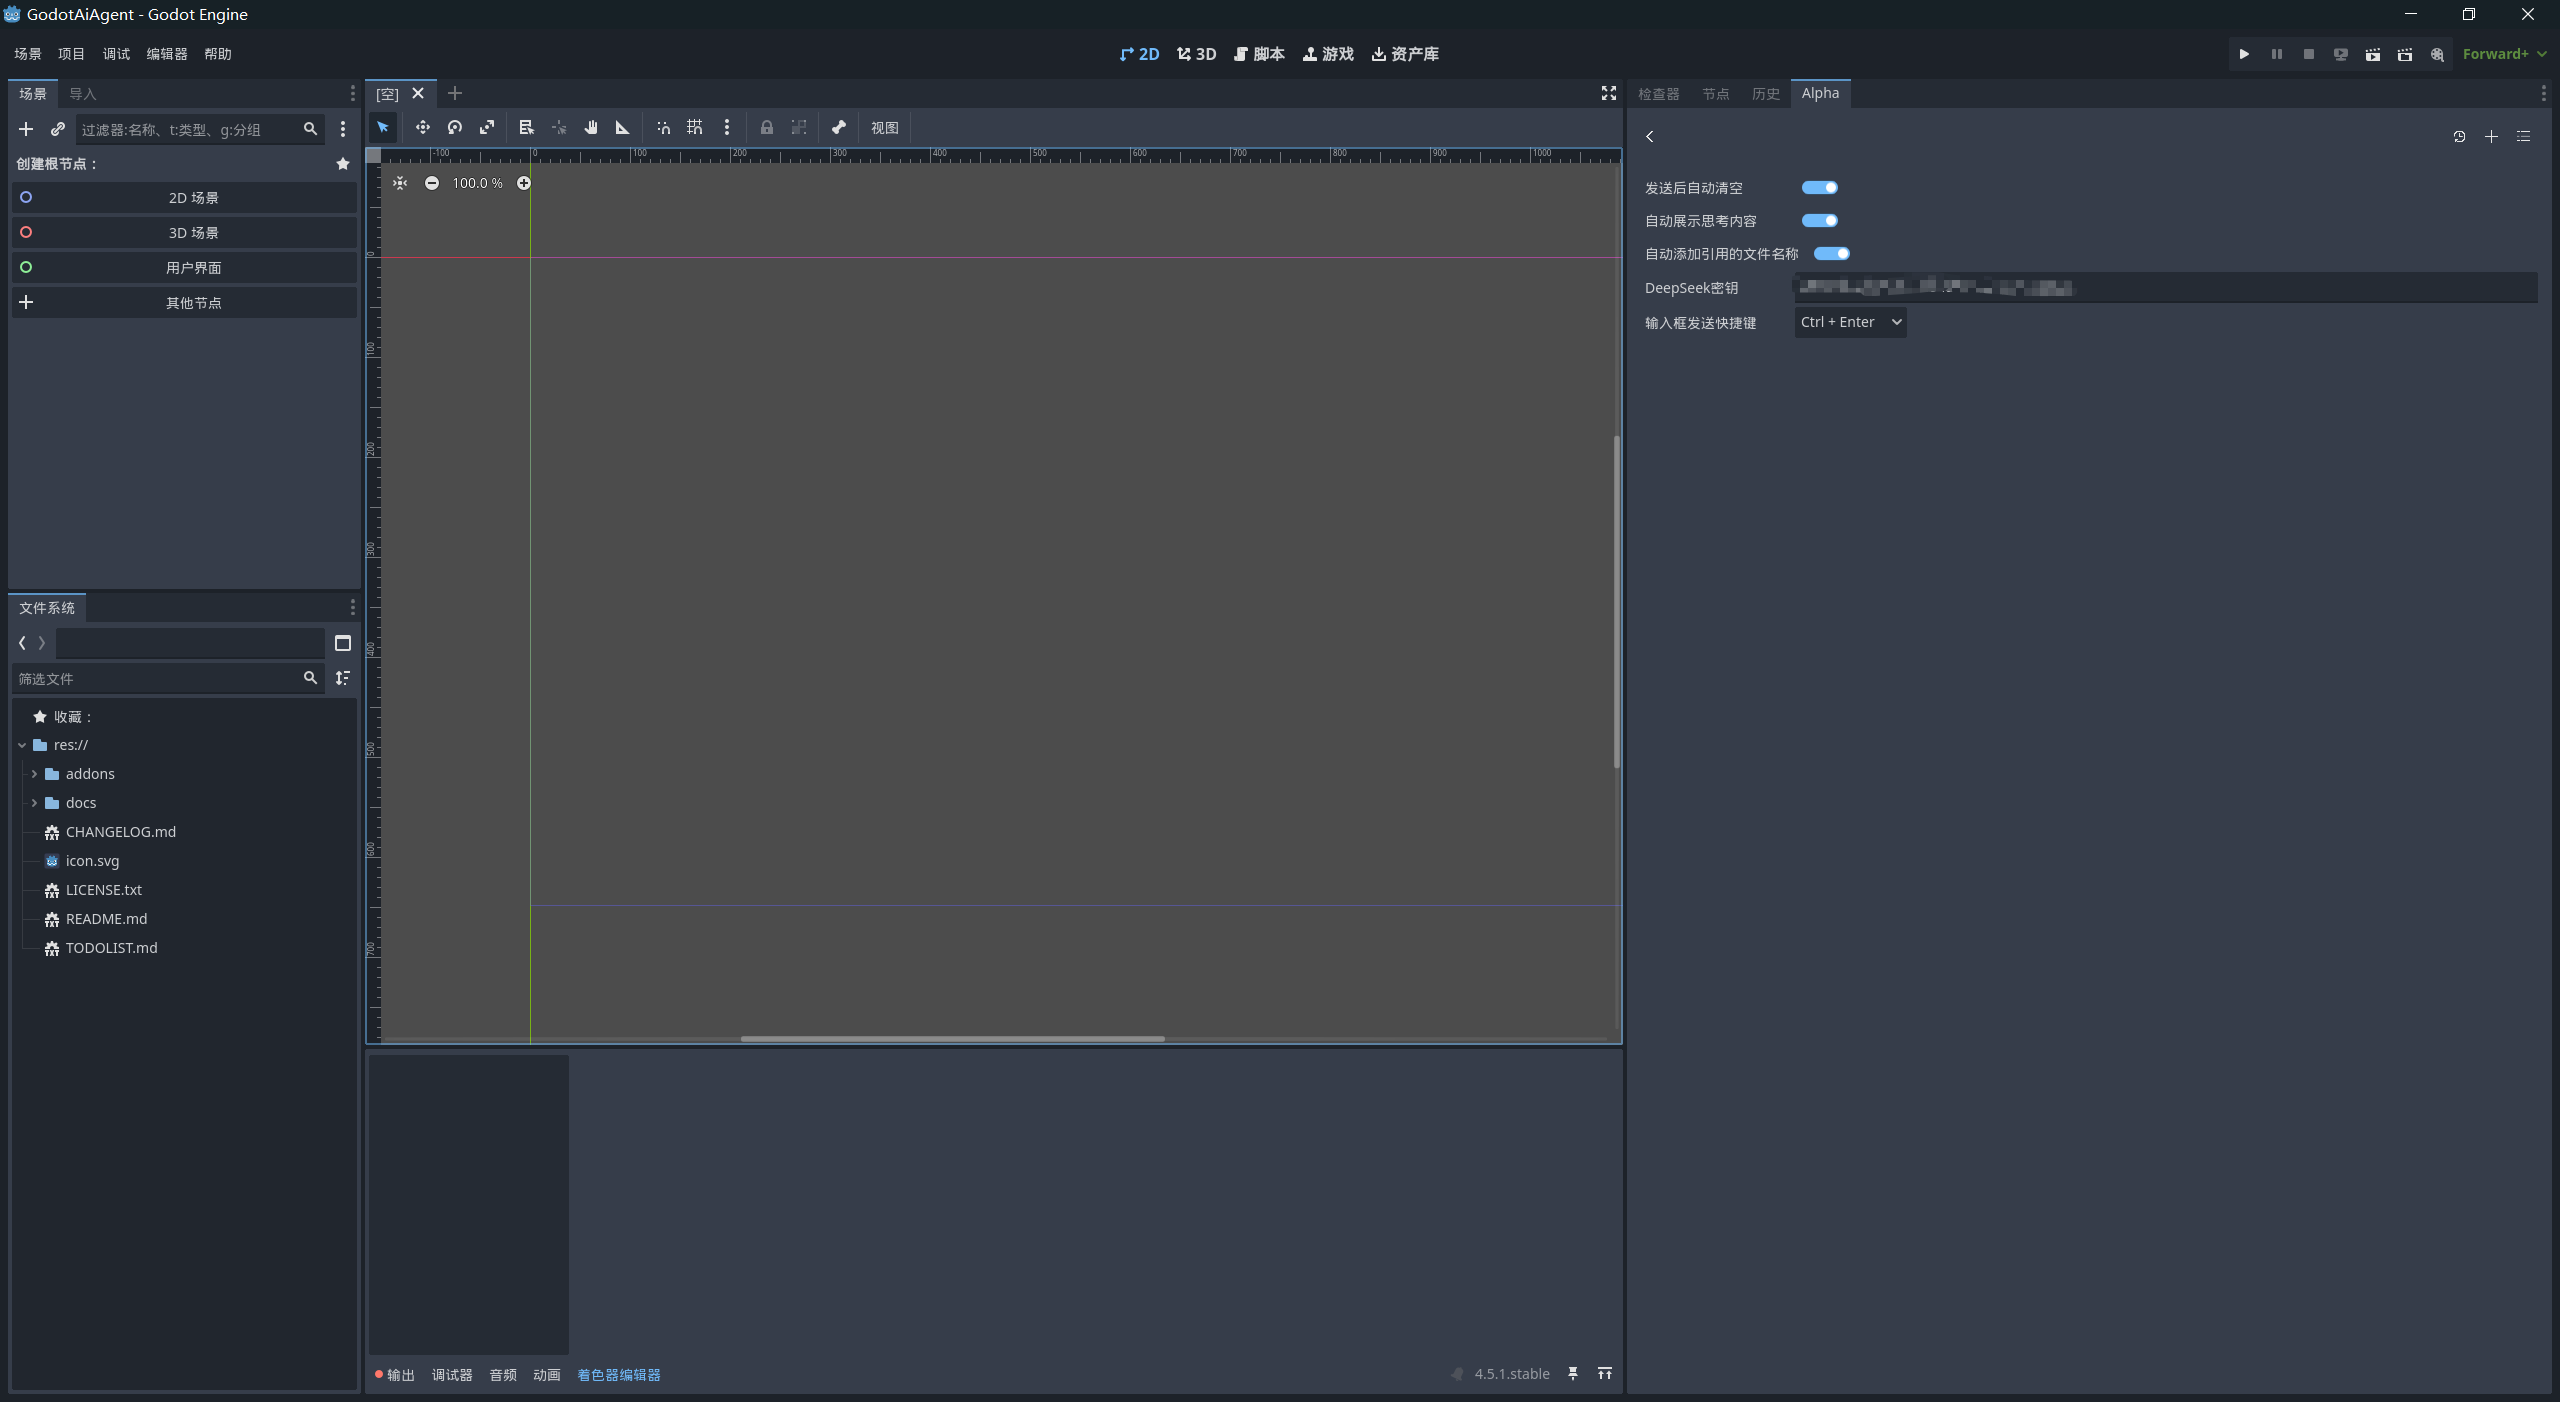
Task: Click the 用户界面 root node button
Action: pyautogui.click(x=193, y=268)
